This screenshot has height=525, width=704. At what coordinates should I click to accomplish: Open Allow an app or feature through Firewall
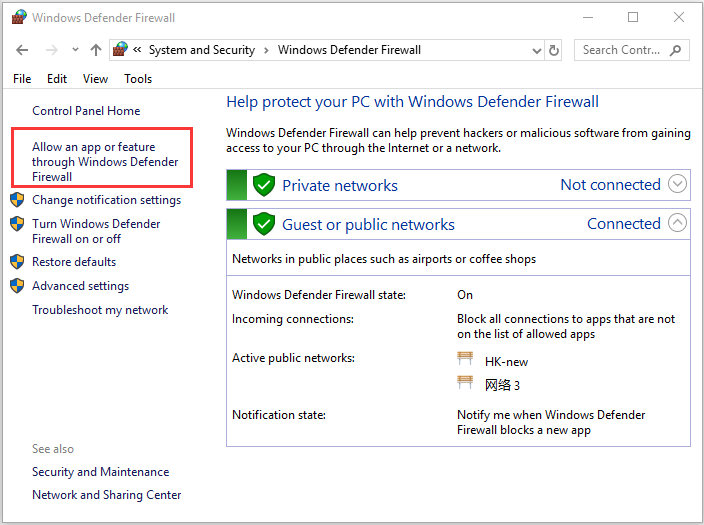click(x=105, y=162)
